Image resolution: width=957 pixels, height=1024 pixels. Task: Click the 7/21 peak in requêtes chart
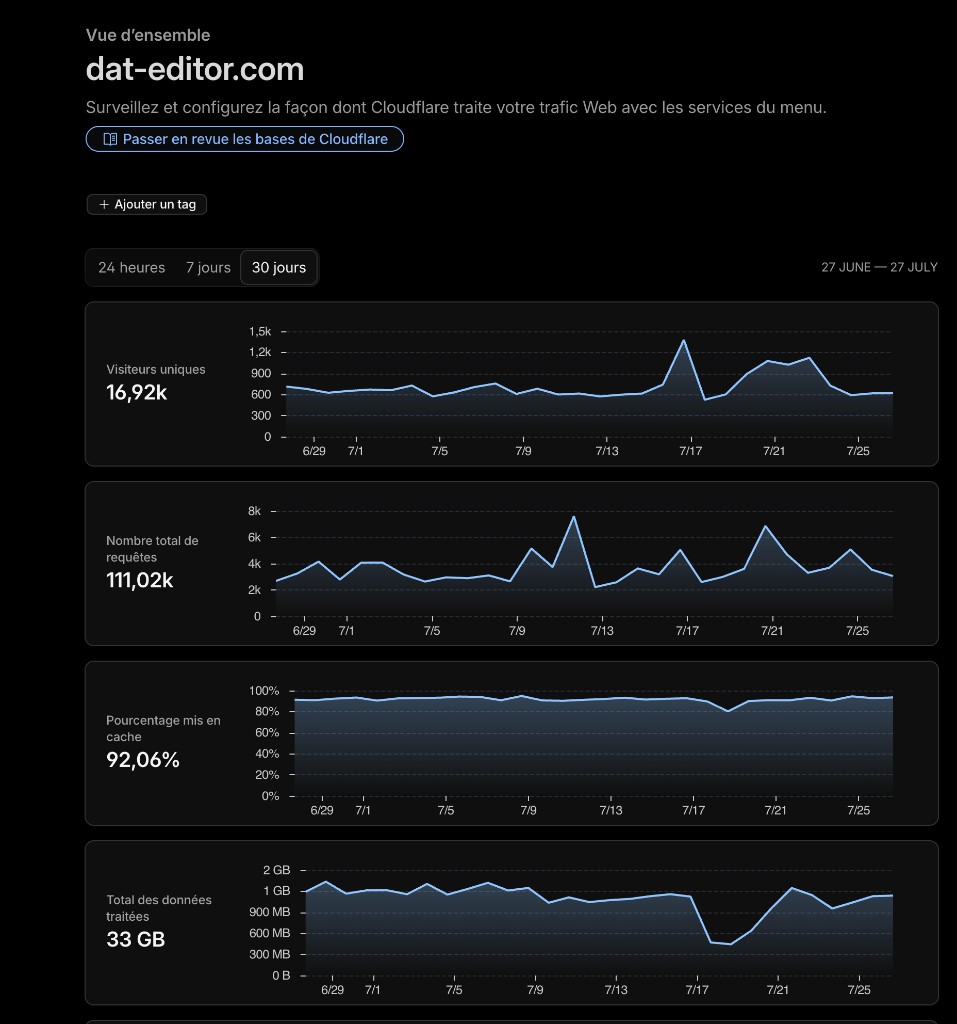pos(765,526)
